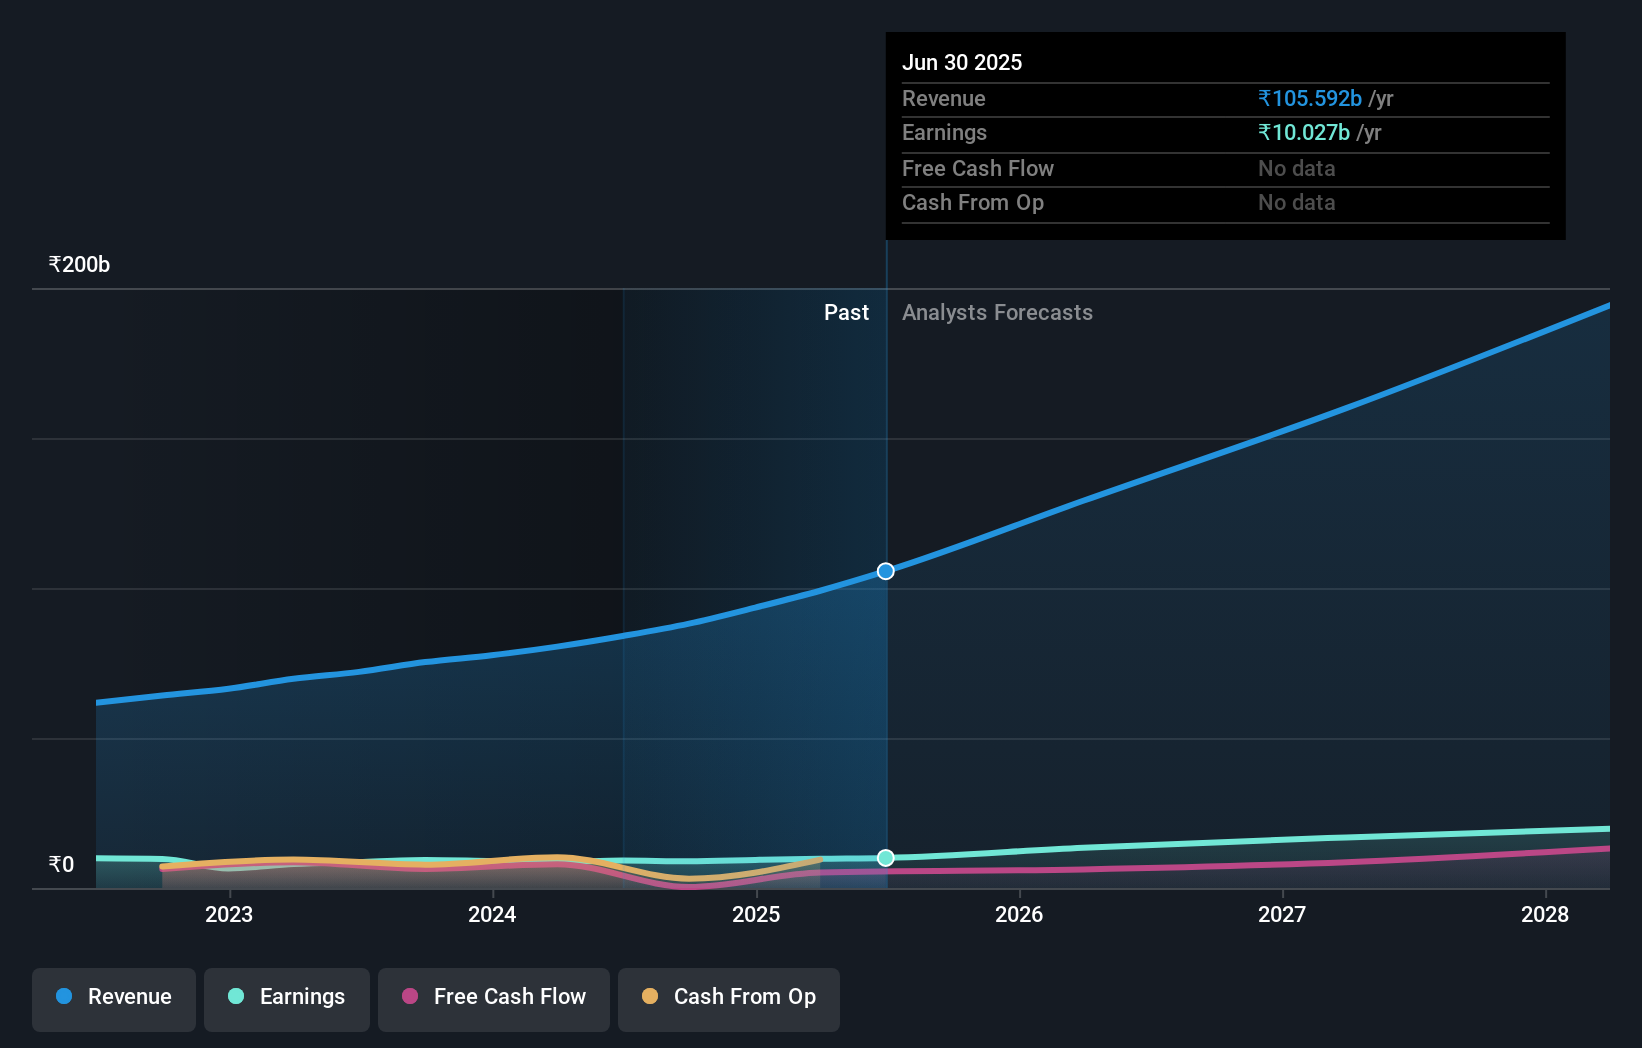Click the 2027 x-axis label
The image size is (1642, 1048).
coord(1282,914)
